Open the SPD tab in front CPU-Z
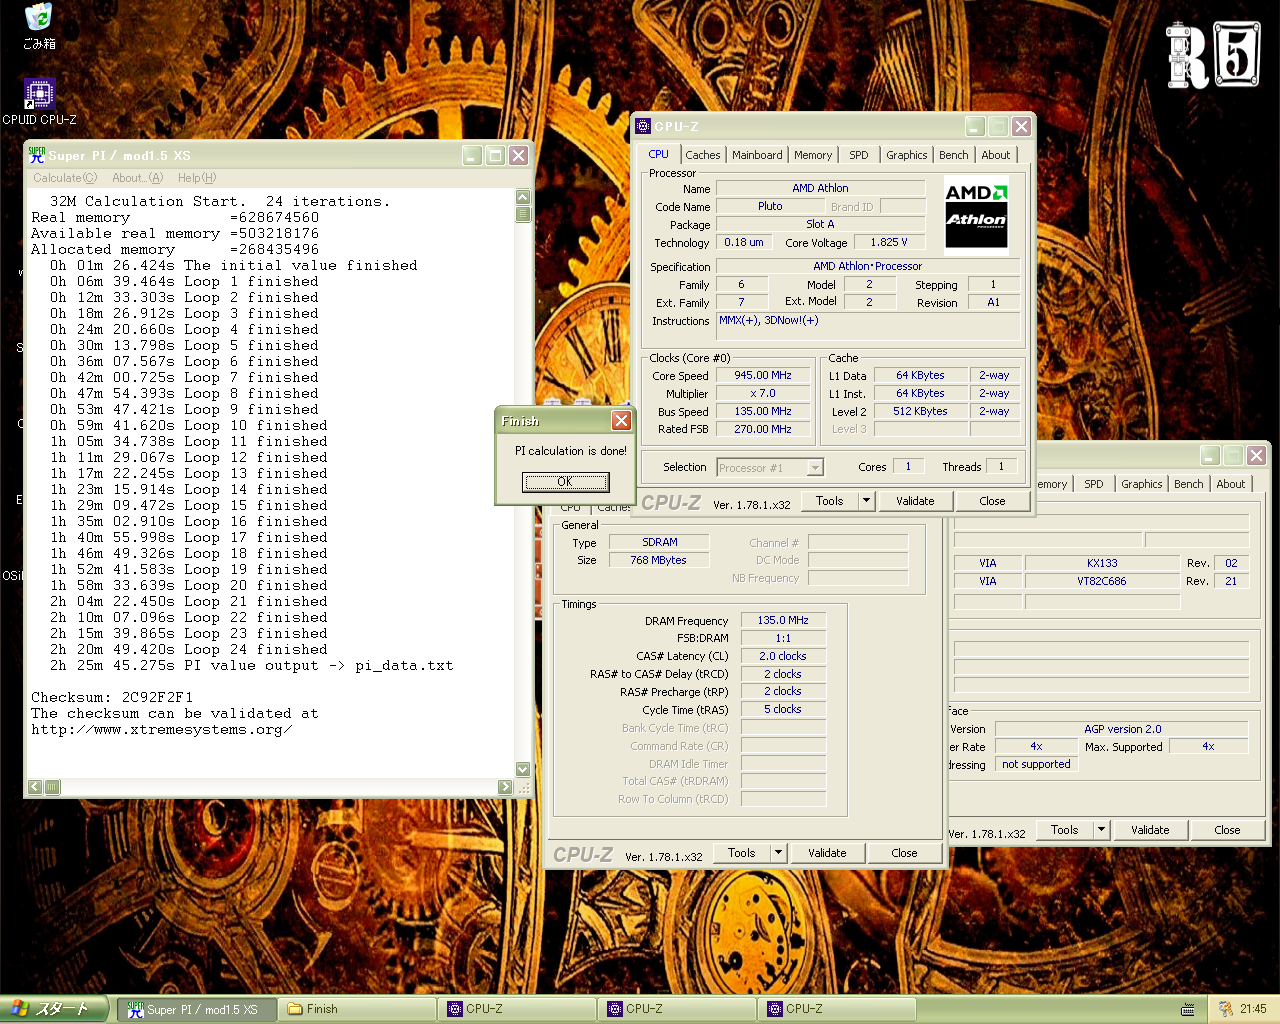This screenshot has width=1280, height=1024. point(858,155)
